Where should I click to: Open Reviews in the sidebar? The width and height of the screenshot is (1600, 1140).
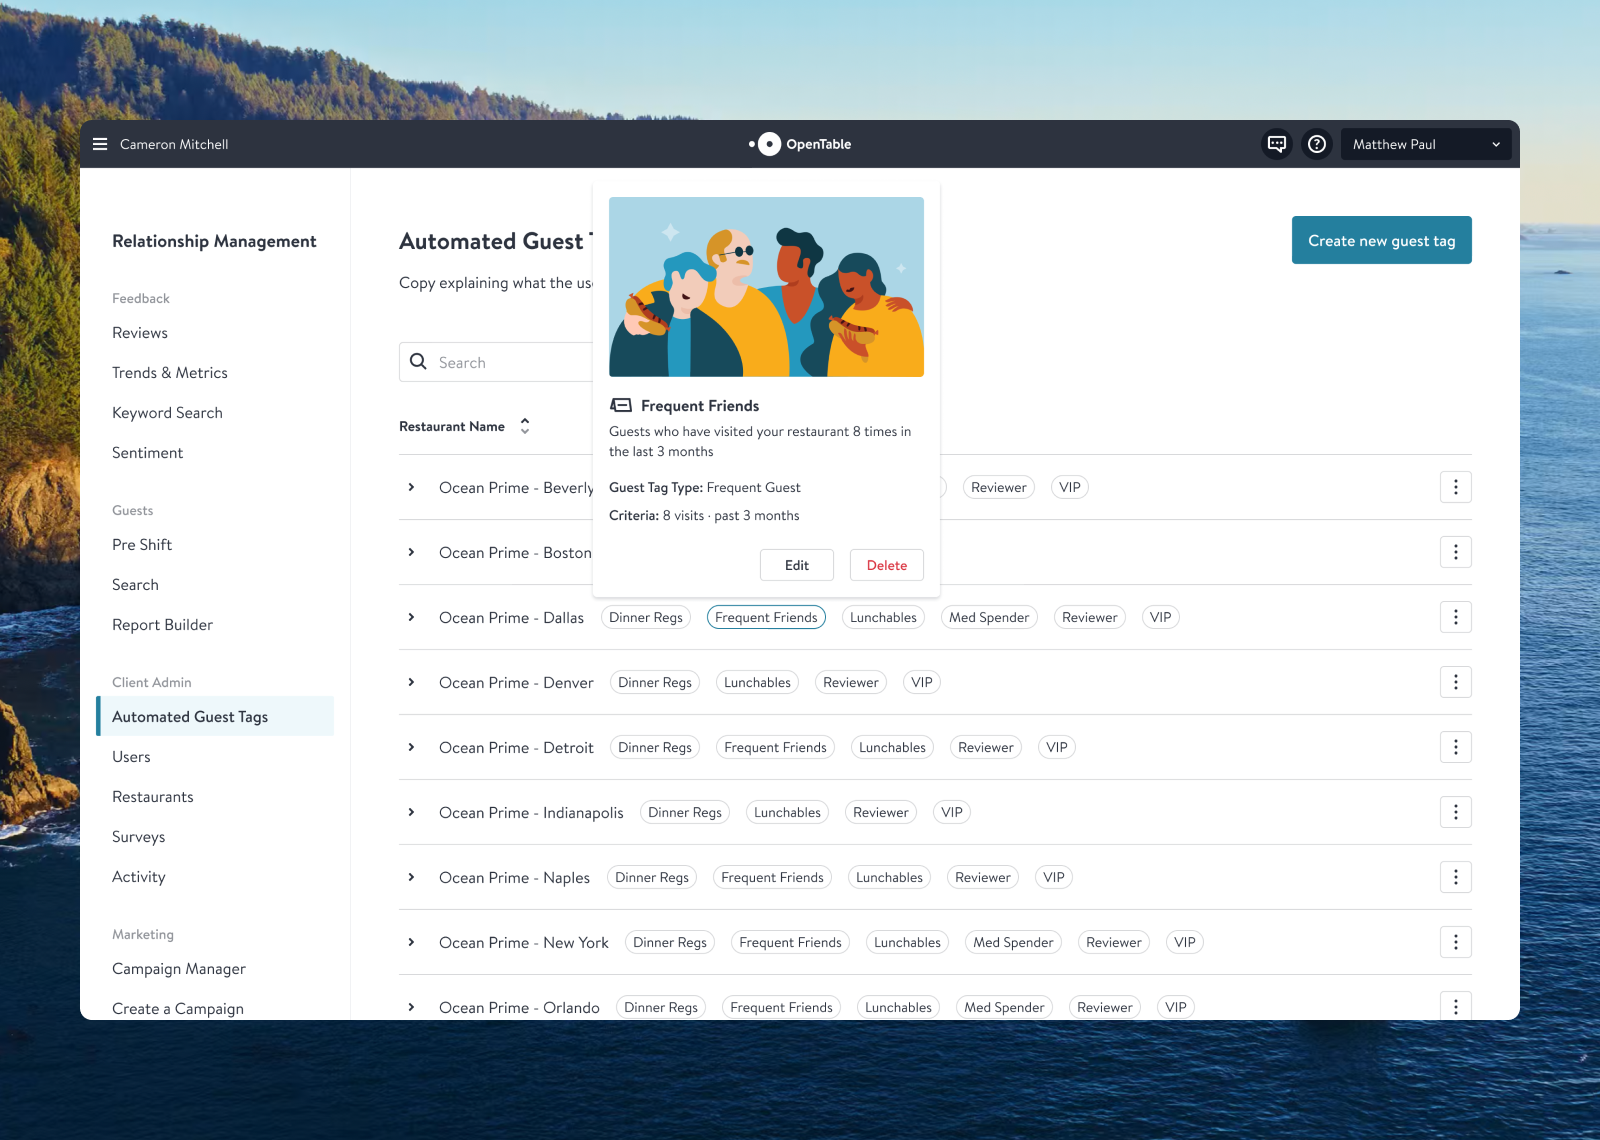140,333
